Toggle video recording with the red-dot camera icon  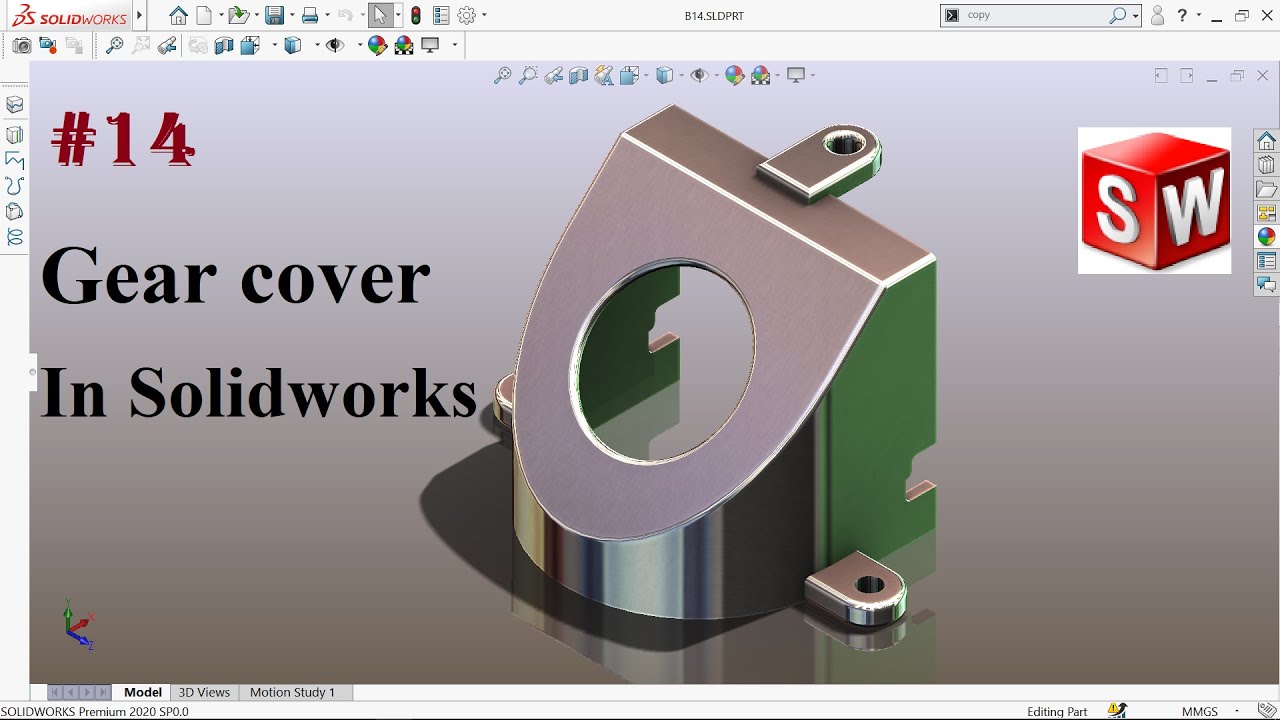47,45
